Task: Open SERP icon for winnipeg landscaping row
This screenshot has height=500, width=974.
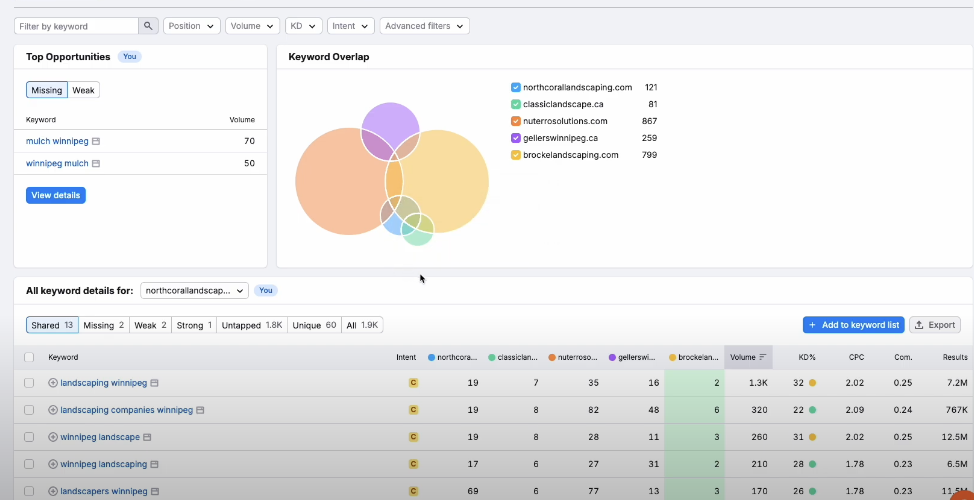Action: (x=155, y=465)
